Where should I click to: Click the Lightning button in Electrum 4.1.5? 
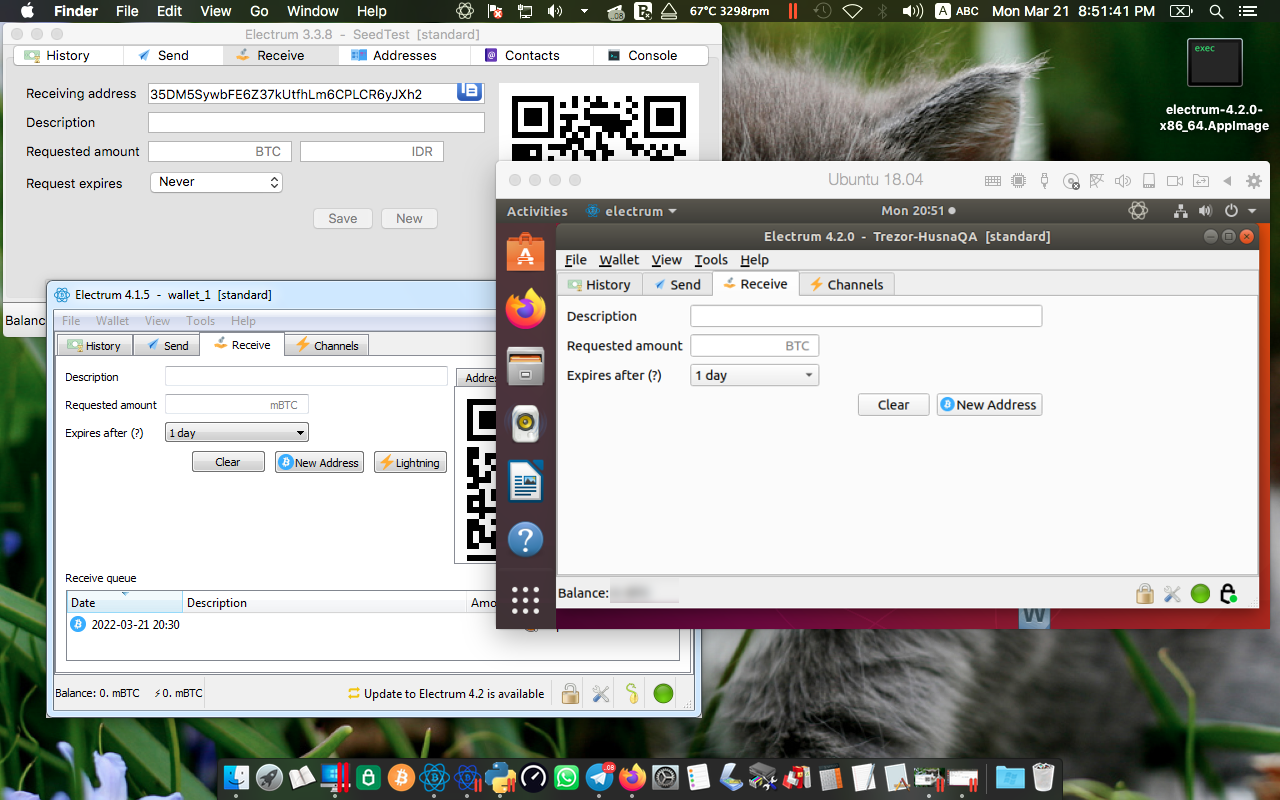coord(410,463)
